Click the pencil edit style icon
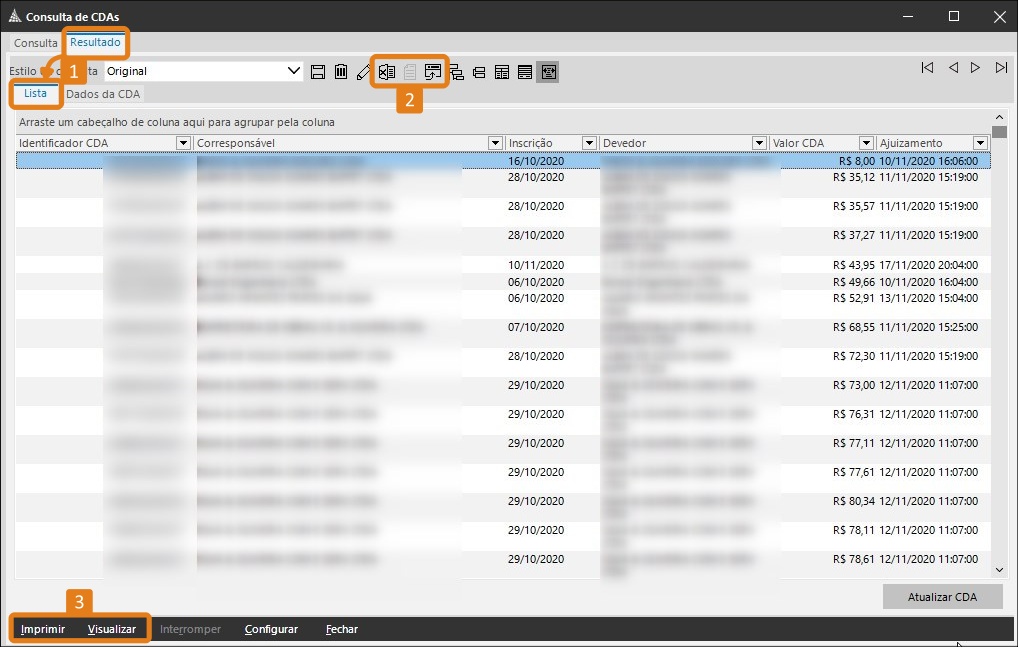 (x=363, y=71)
